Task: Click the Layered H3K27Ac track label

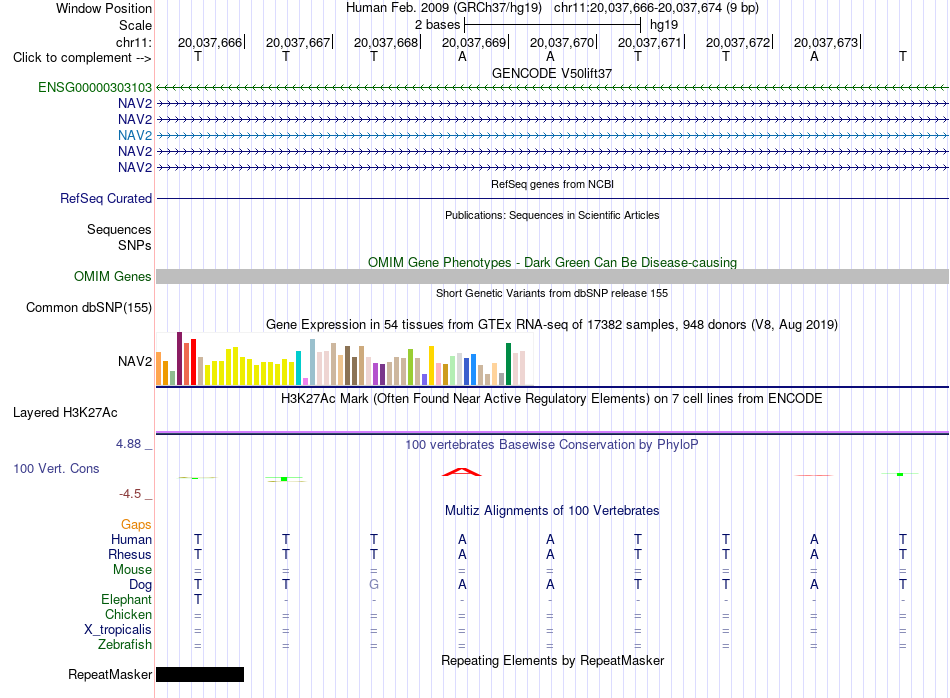Action: [65, 413]
